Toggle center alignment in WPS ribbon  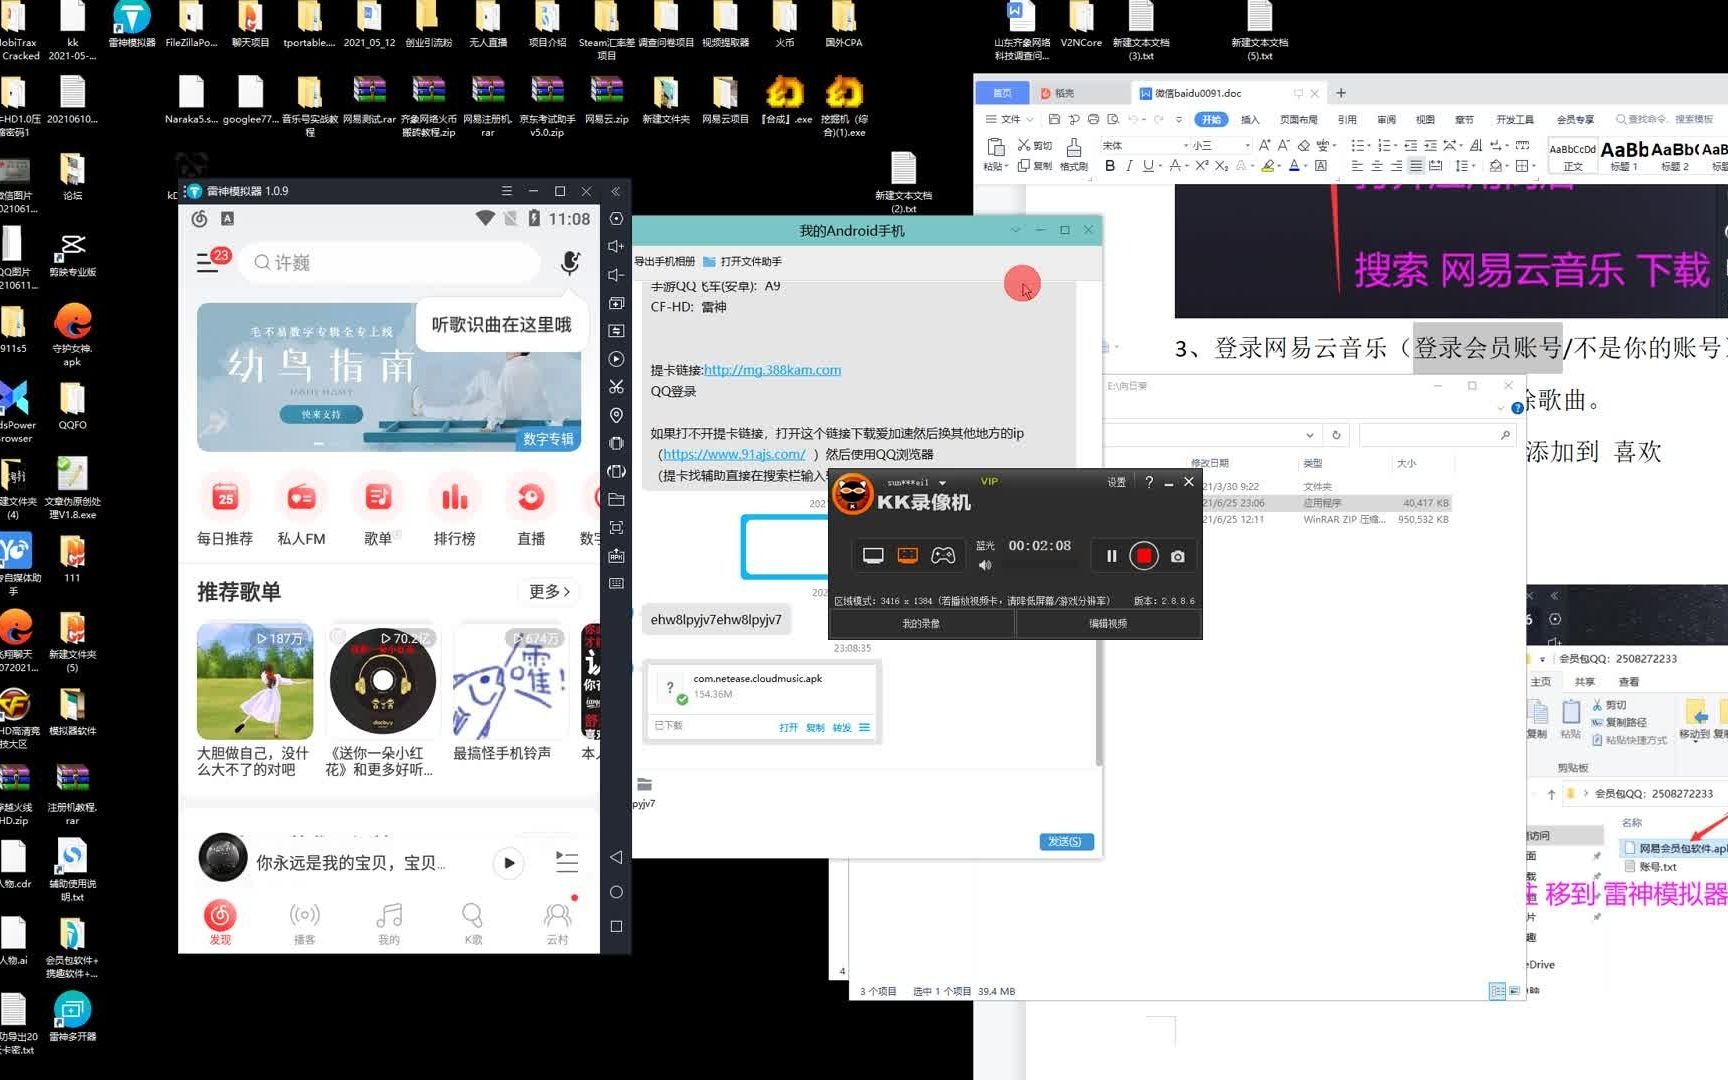1377,166
